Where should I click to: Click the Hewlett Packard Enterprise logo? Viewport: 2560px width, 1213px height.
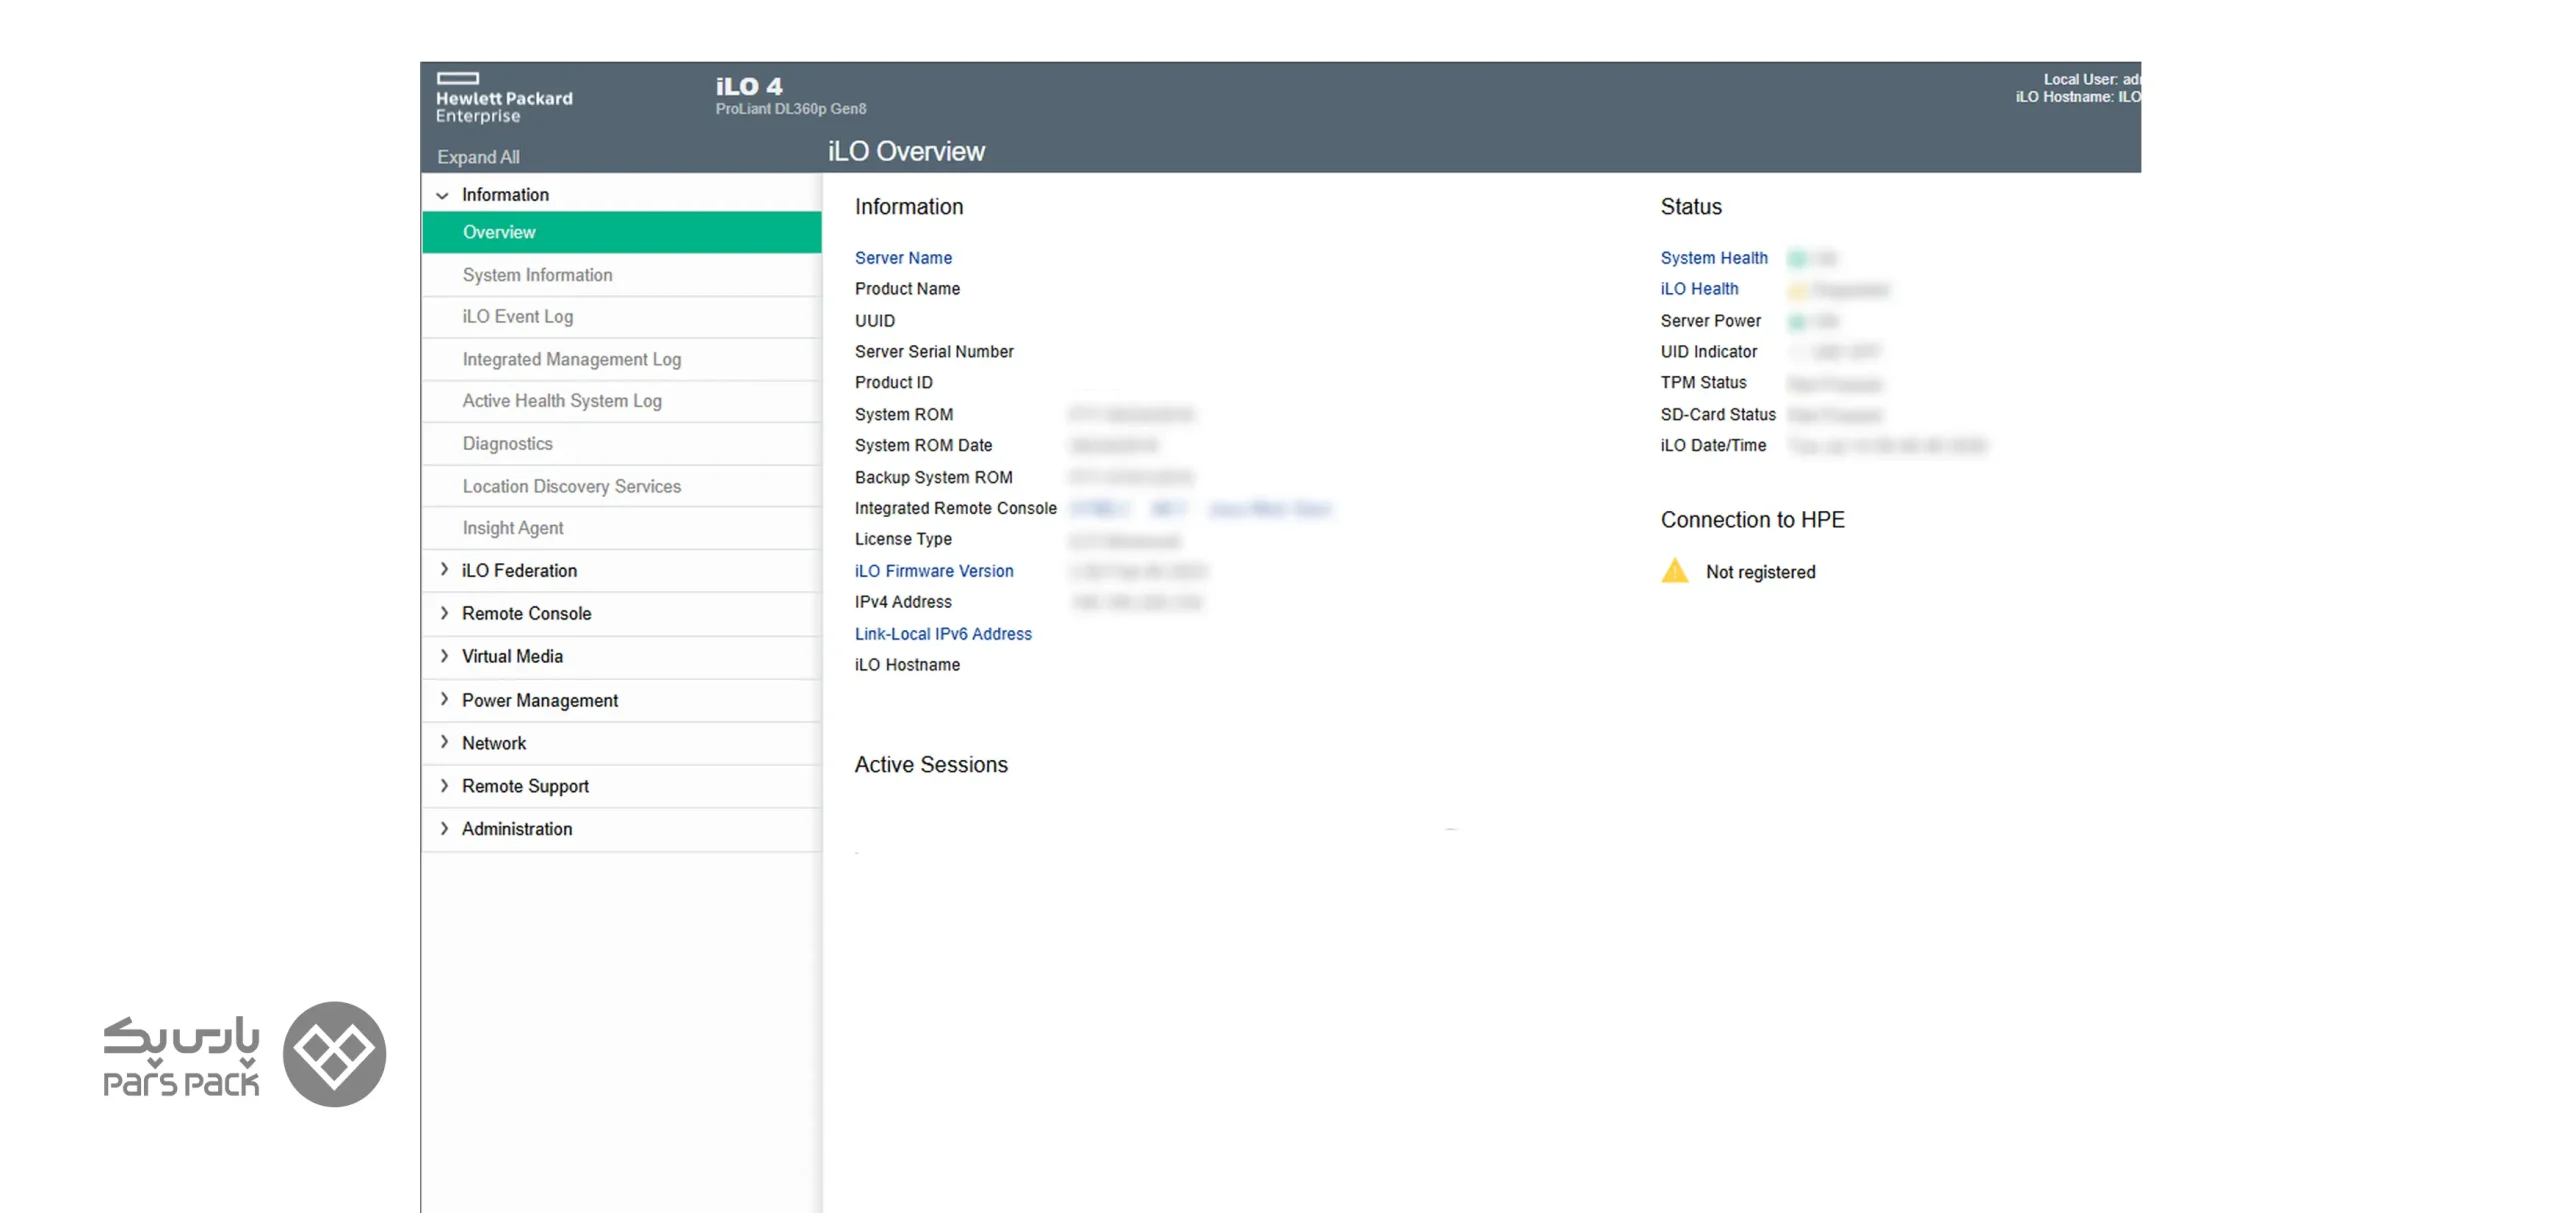tap(503, 98)
